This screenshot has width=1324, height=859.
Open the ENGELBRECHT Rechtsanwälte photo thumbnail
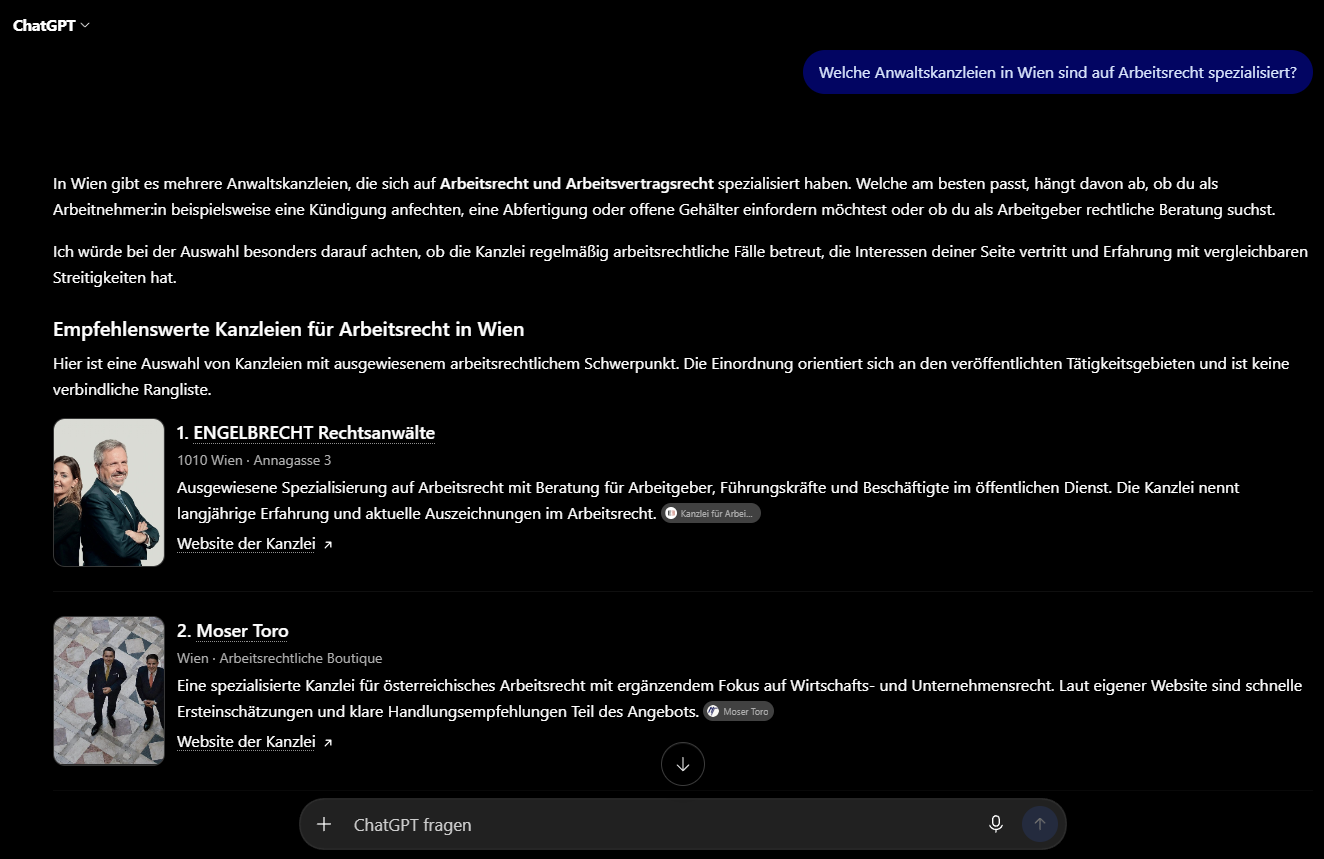[x=109, y=493]
